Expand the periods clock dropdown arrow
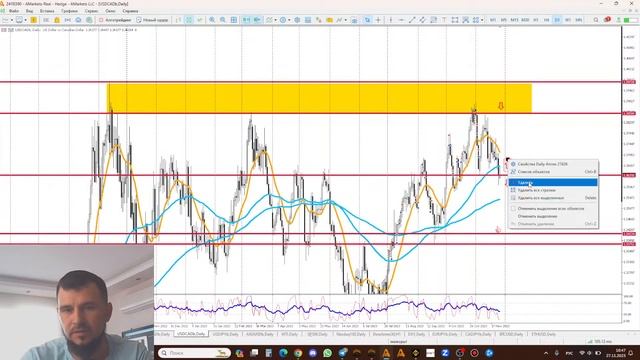The width and height of the screenshot is (640, 360). tap(289, 20)
